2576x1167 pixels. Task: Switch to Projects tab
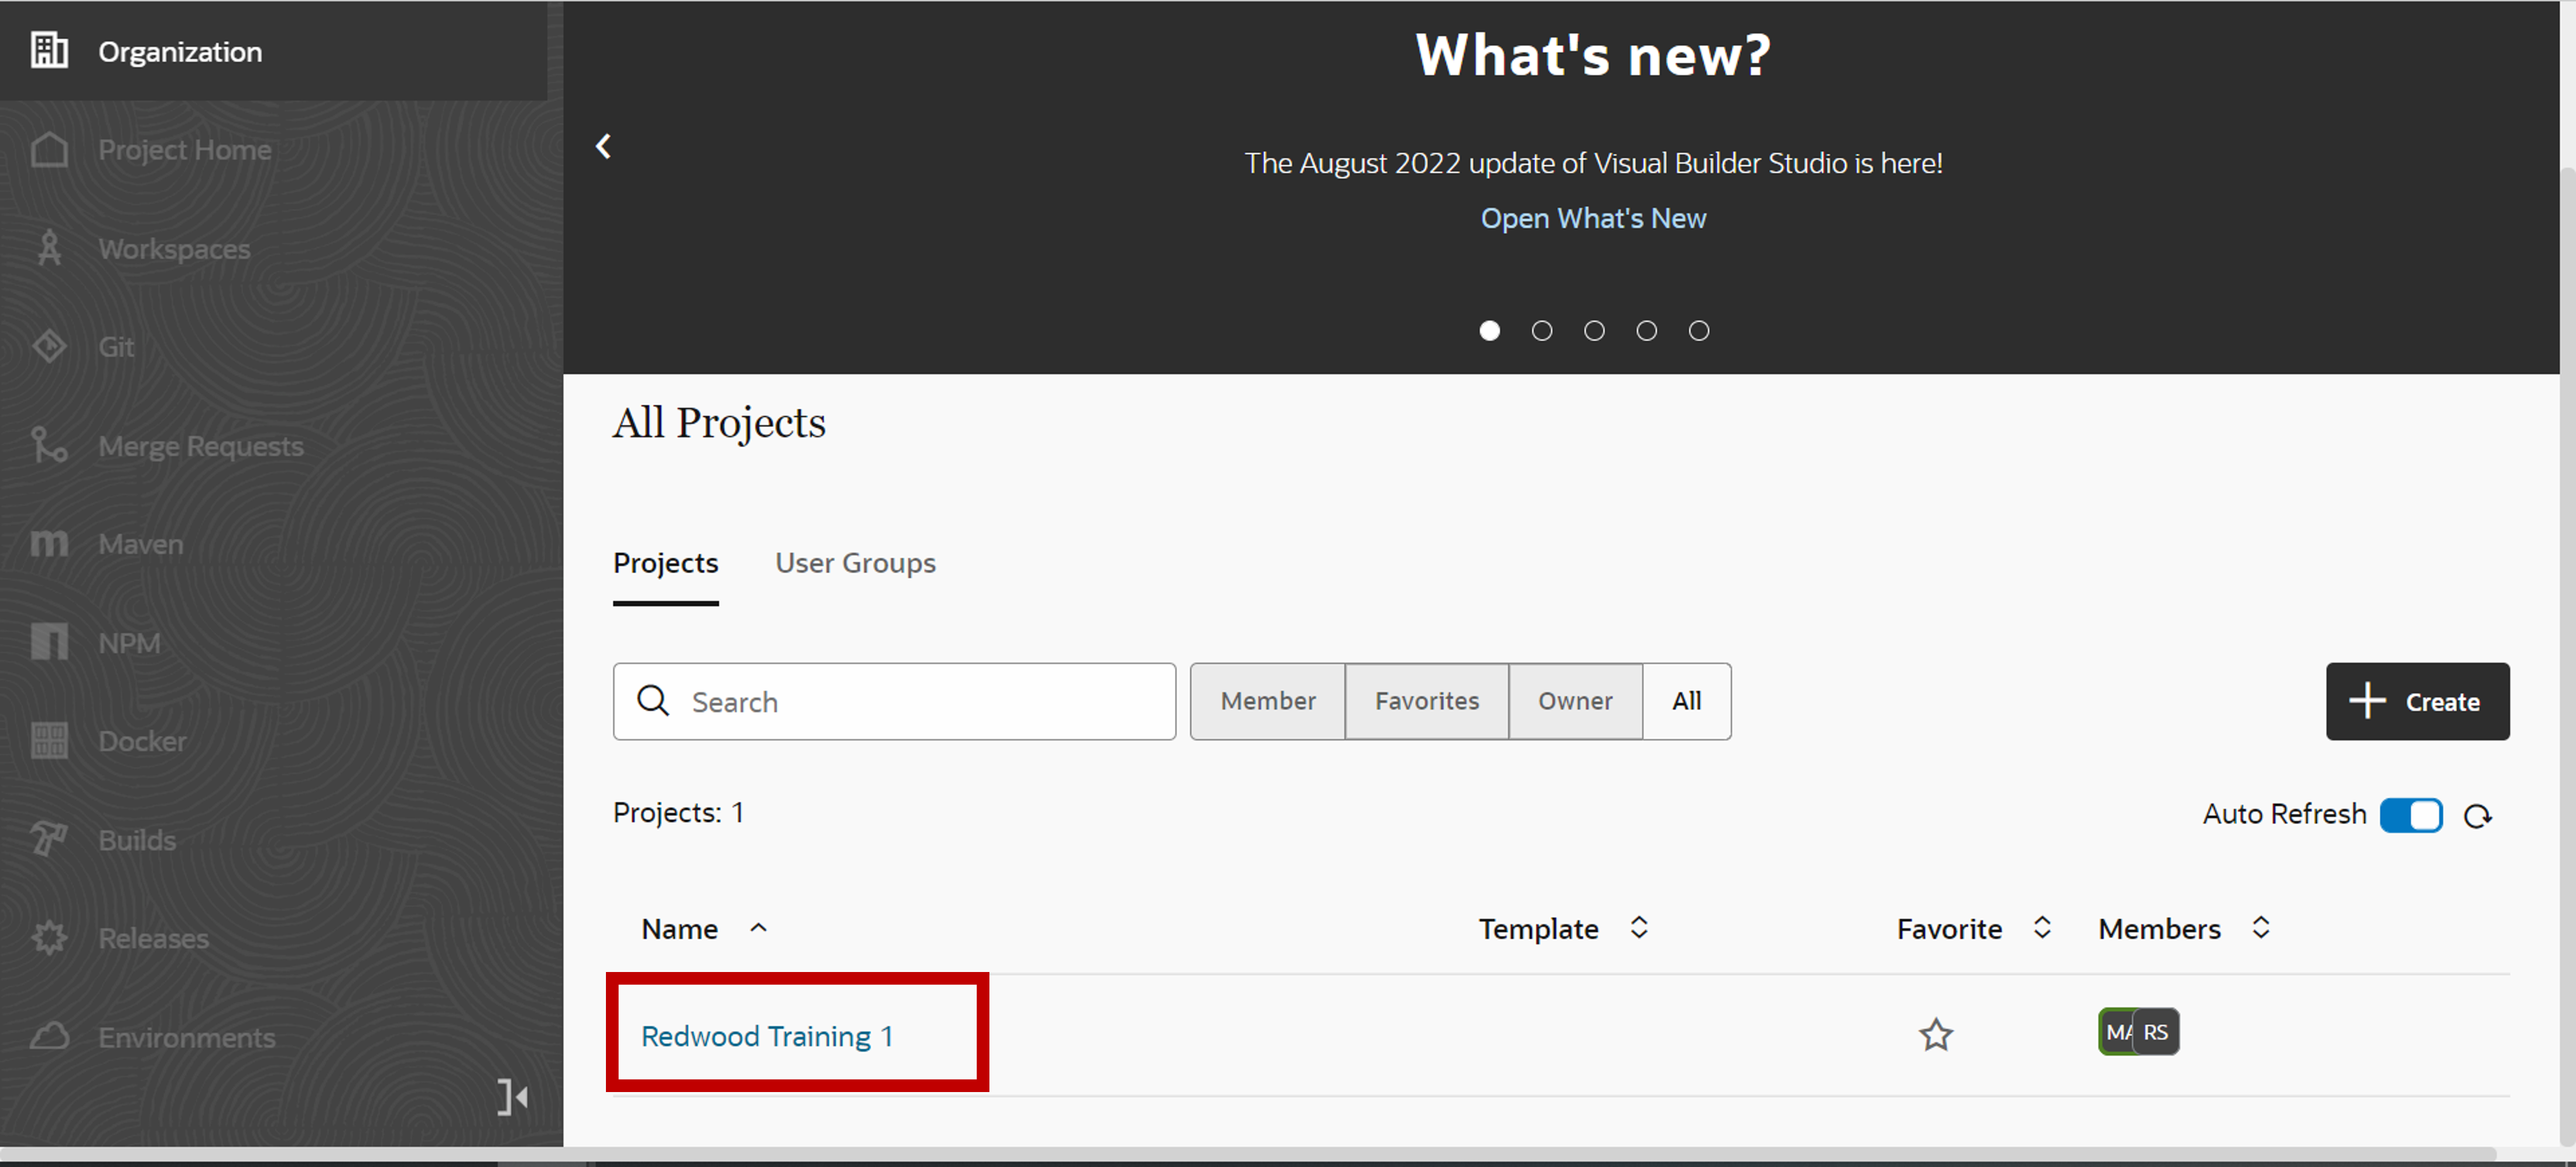(x=666, y=563)
